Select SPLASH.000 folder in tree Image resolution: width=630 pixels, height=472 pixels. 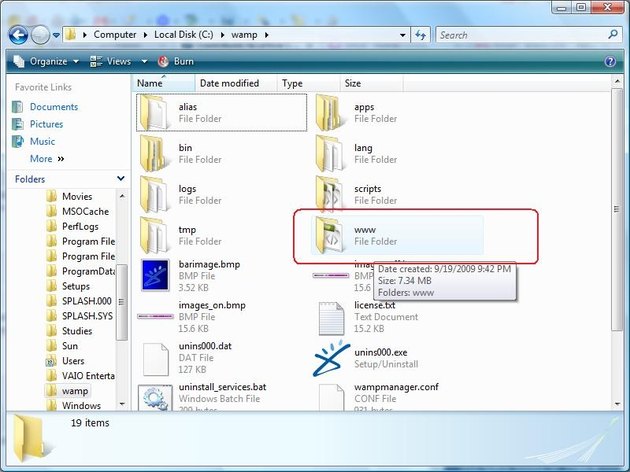[86, 301]
